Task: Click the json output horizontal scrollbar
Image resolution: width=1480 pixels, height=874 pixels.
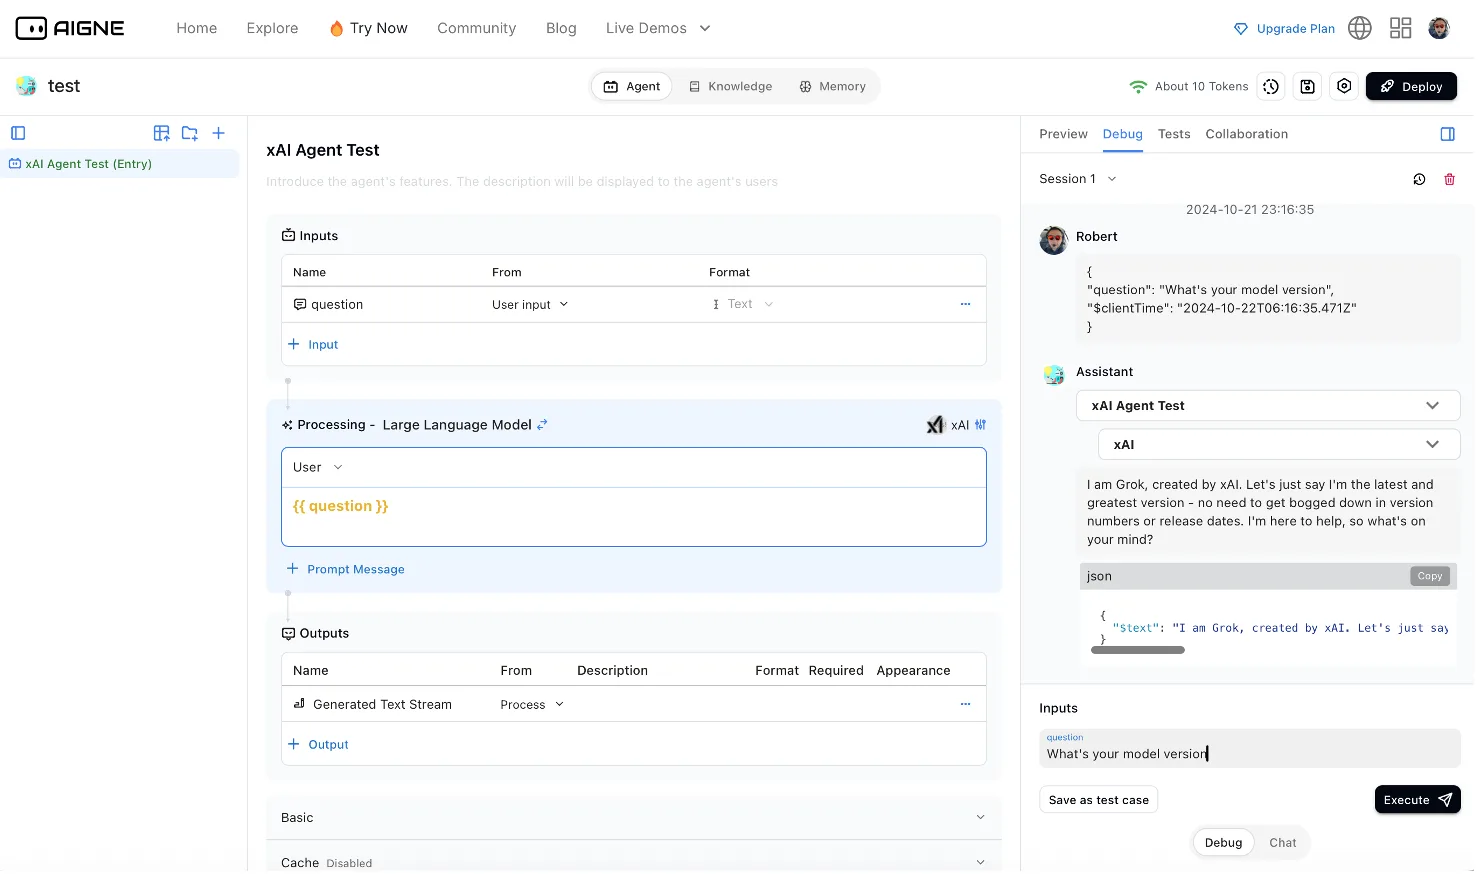Action: coord(1138,650)
